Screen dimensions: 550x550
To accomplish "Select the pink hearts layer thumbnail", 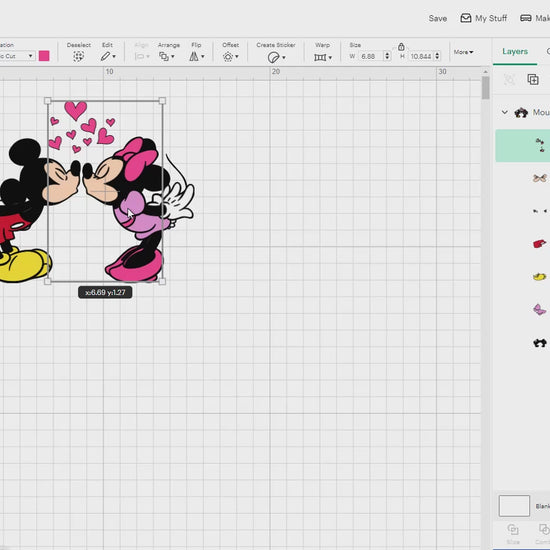I will [540, 145].
